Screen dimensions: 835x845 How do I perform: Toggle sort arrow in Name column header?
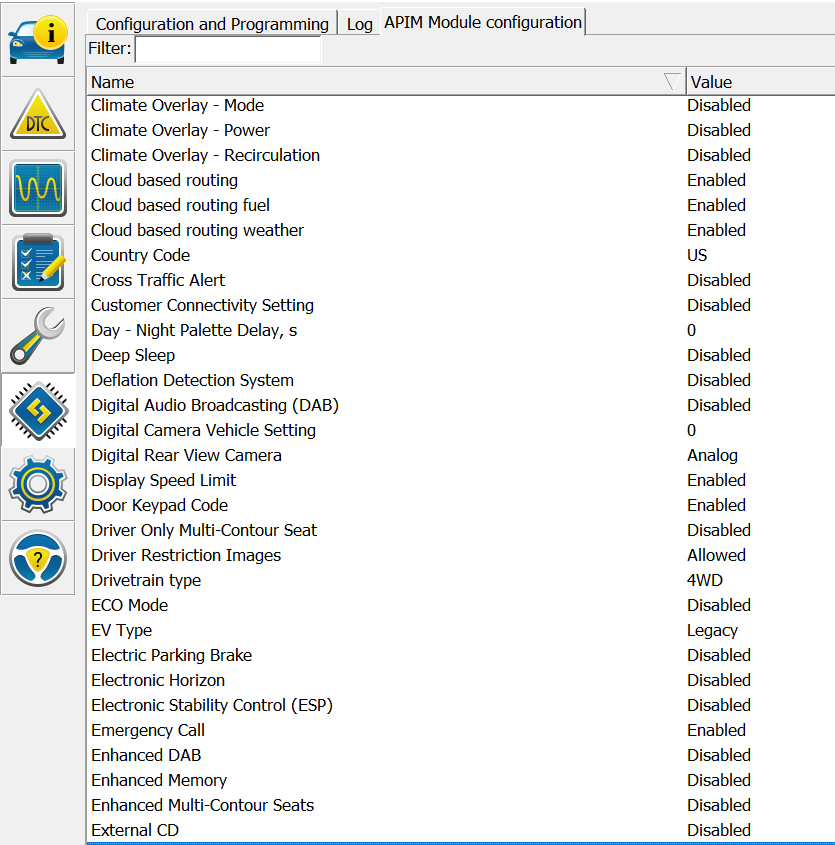pos(672,82)
